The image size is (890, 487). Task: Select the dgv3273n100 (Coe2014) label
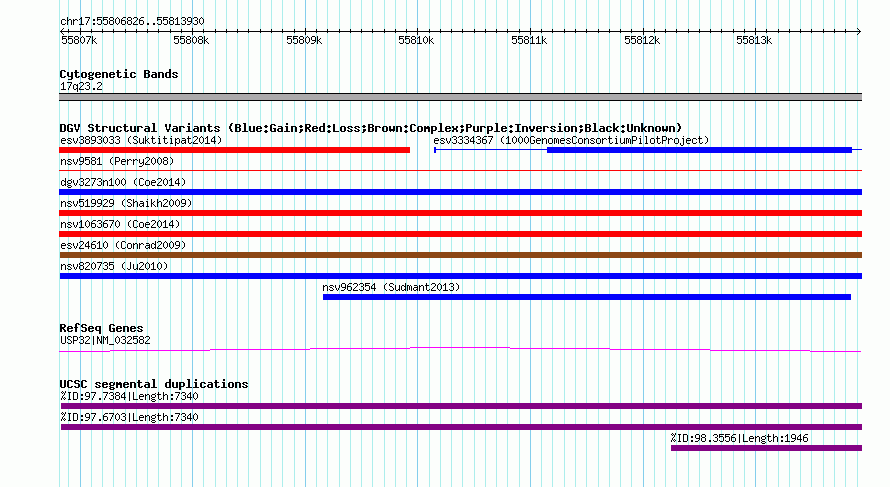(123, 182)
